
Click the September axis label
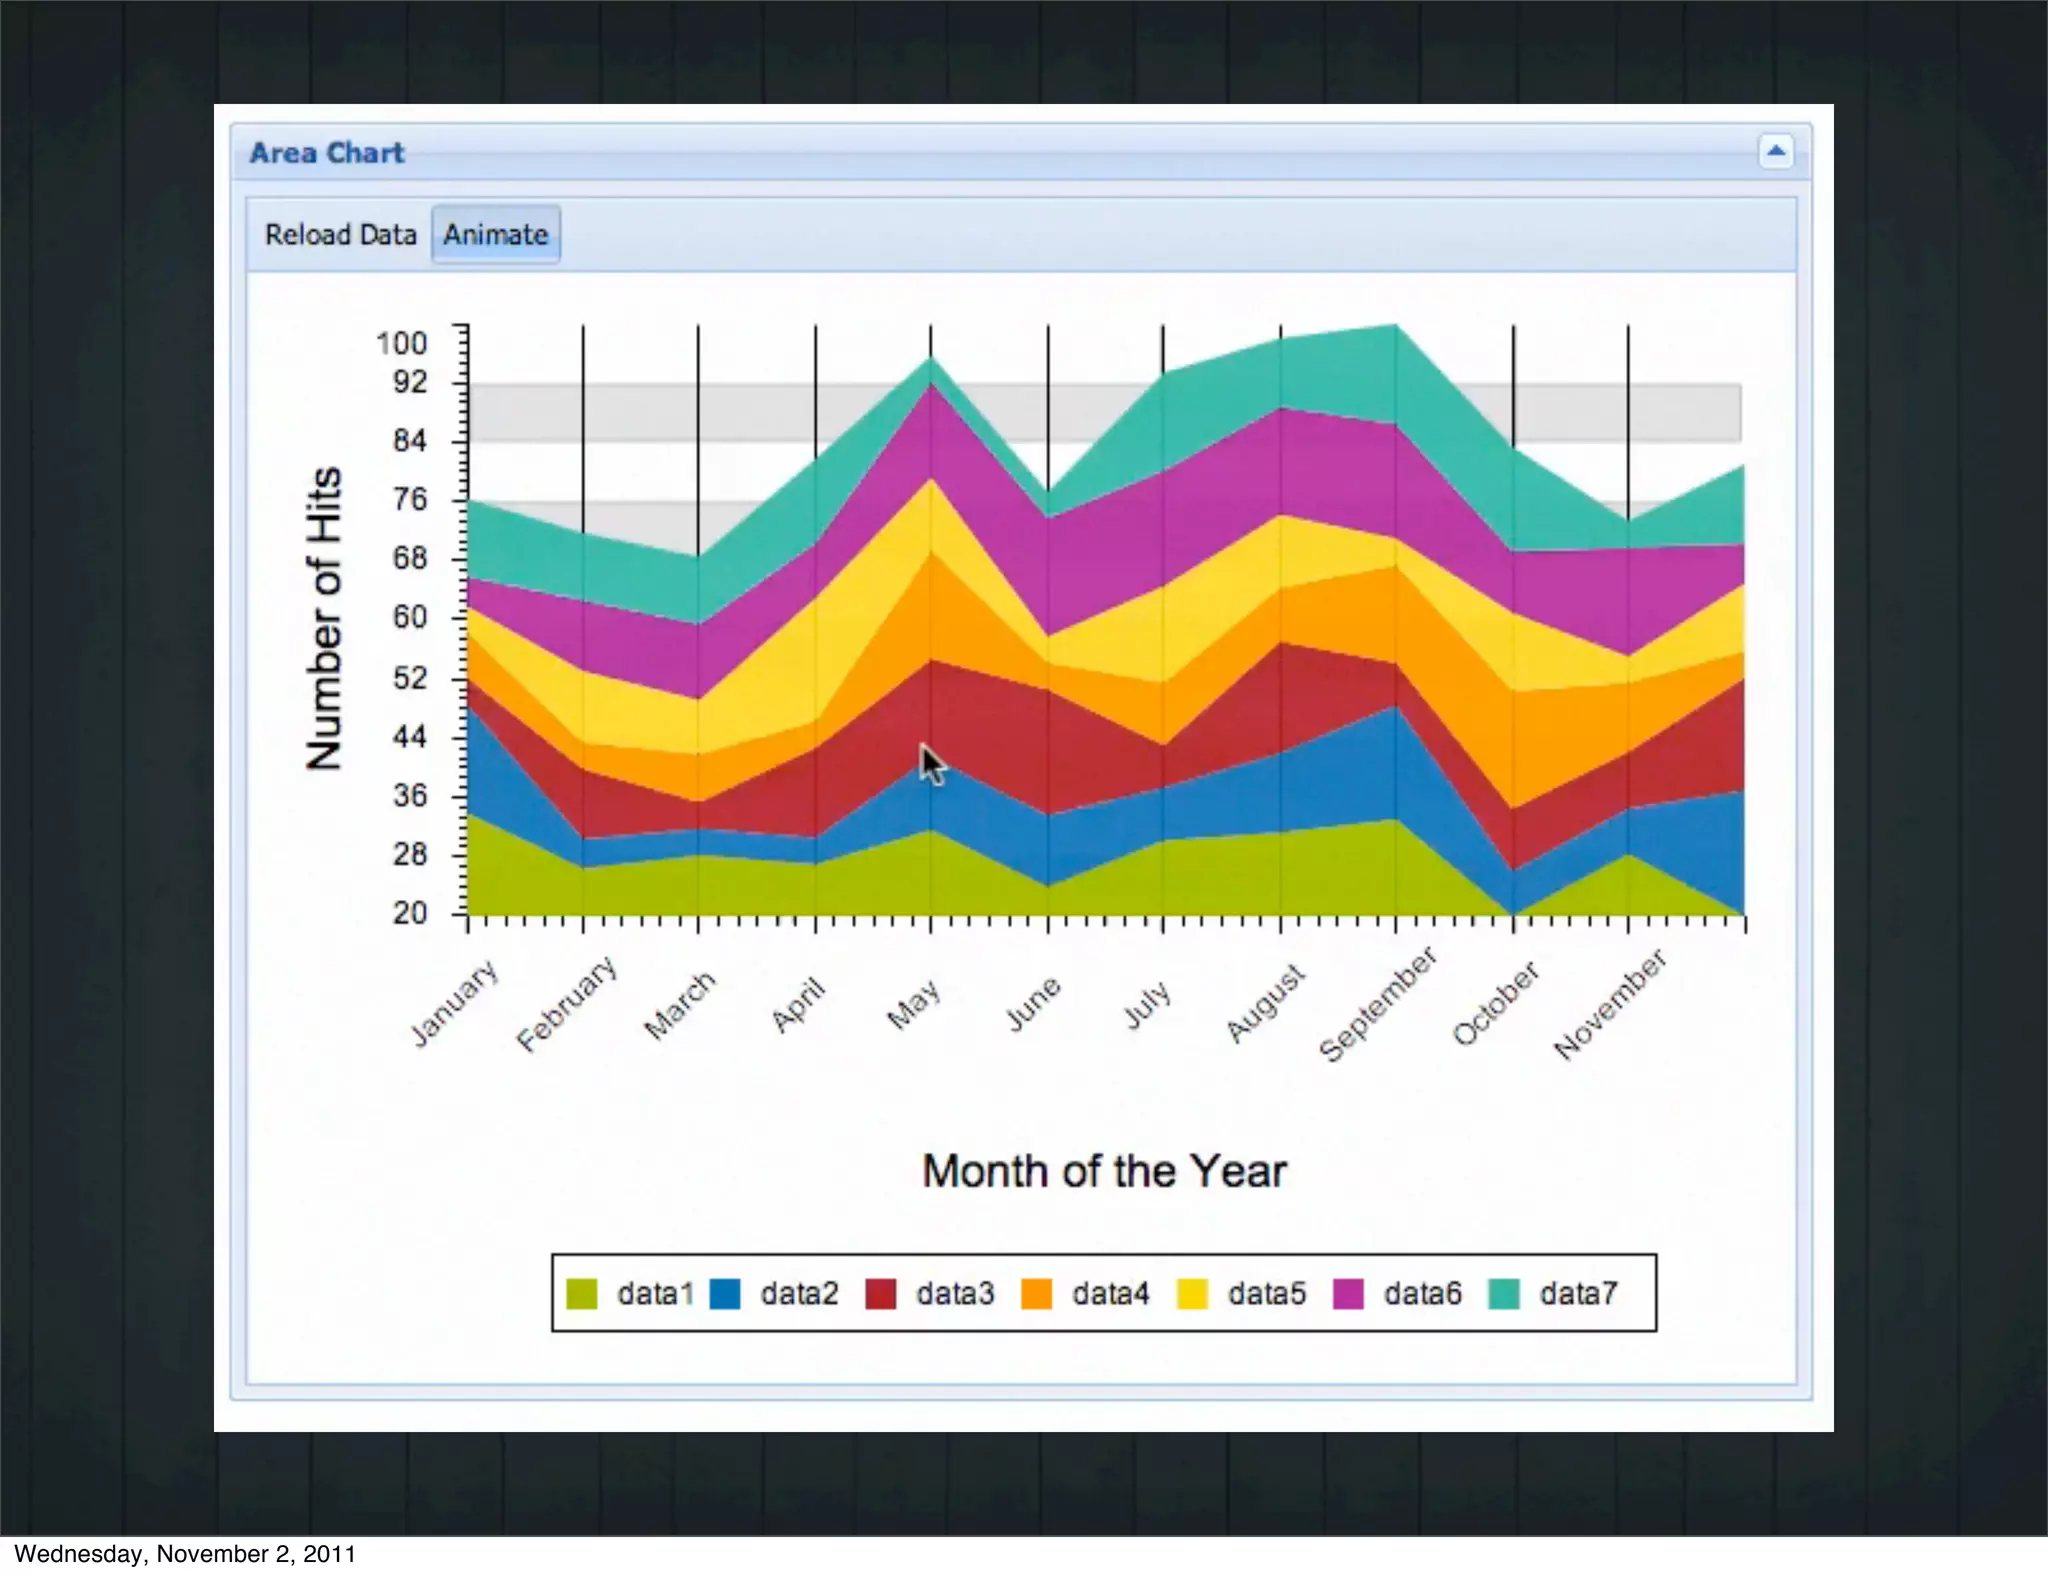[1377, 1005]
